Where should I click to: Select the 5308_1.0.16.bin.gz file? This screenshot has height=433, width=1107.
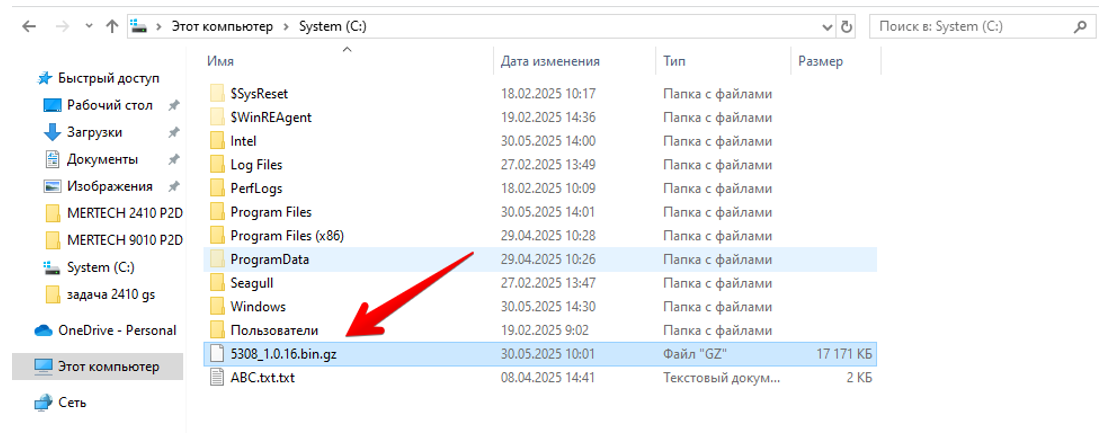[x=283, y=353]
